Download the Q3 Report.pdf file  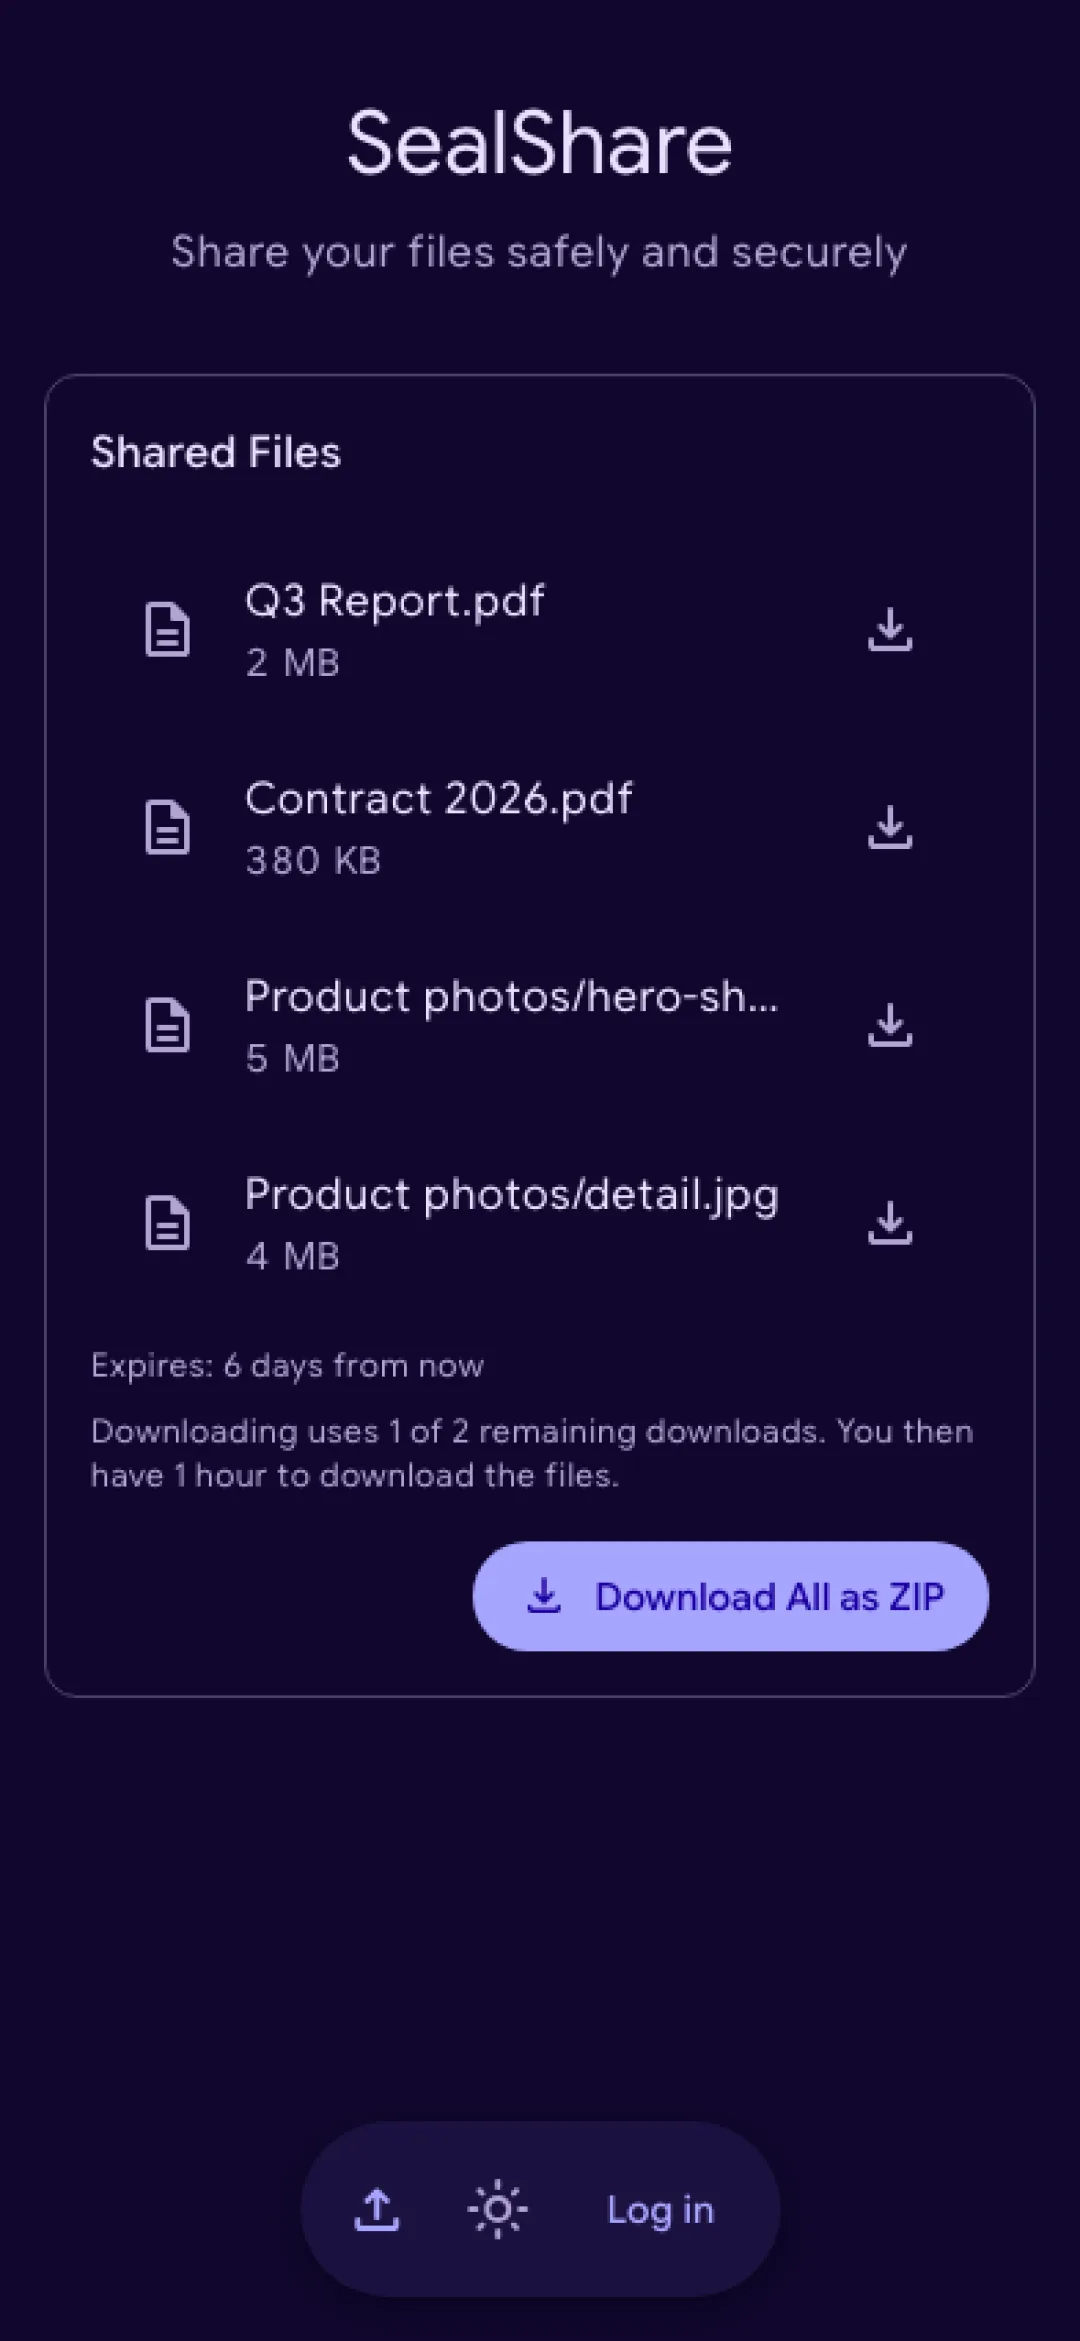click(889, 630)
